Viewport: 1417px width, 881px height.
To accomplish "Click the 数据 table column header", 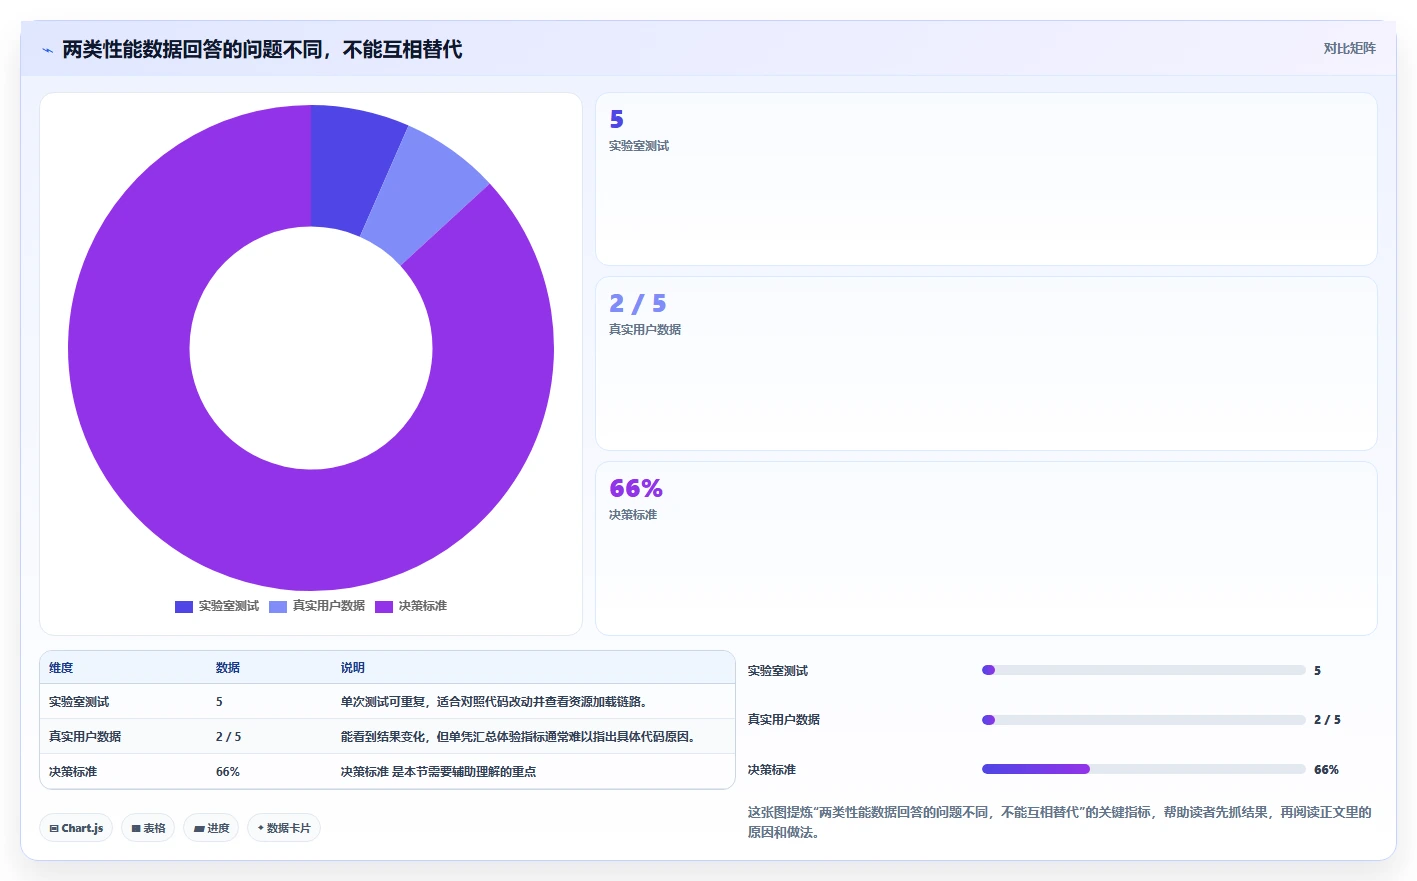I will (x=228, y=668).
